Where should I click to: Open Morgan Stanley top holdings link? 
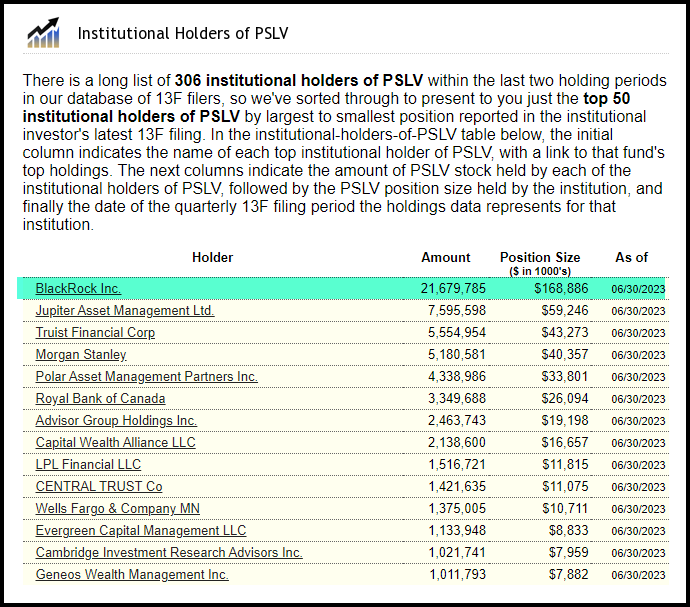coord(81,354)
